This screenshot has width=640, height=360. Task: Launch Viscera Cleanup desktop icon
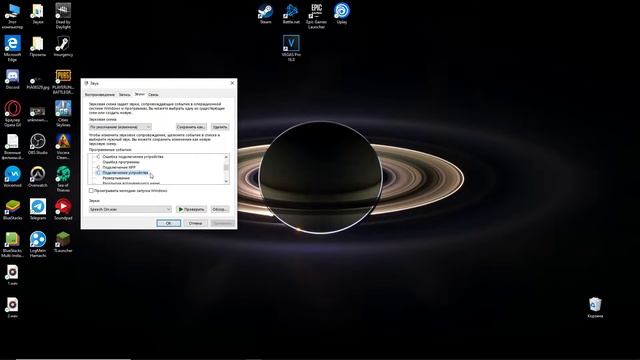click(x=63, y=146)
